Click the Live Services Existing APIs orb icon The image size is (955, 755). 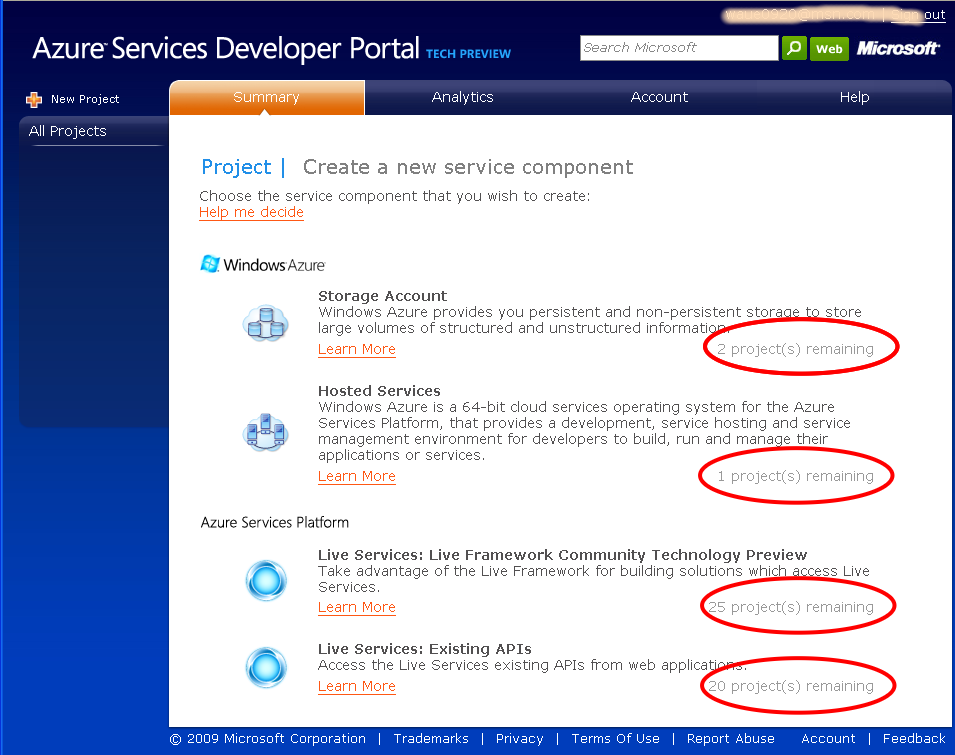point(266,667)
